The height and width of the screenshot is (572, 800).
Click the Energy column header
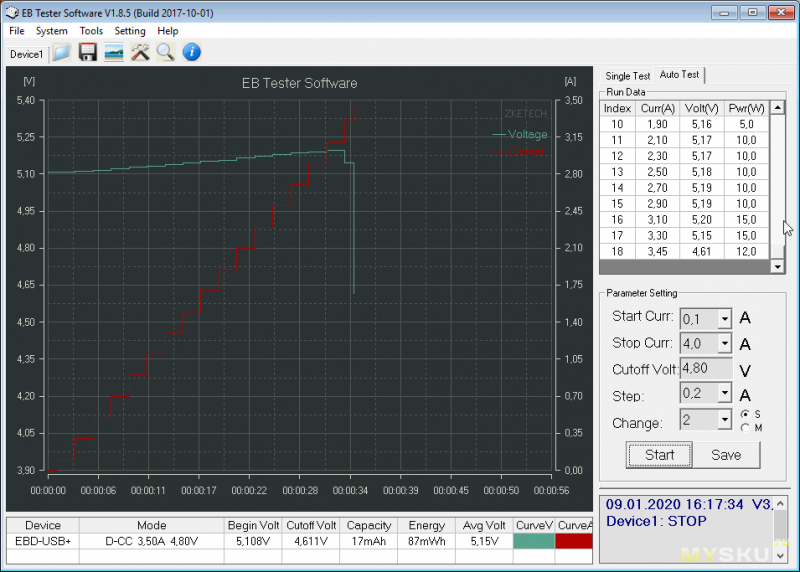427,526
